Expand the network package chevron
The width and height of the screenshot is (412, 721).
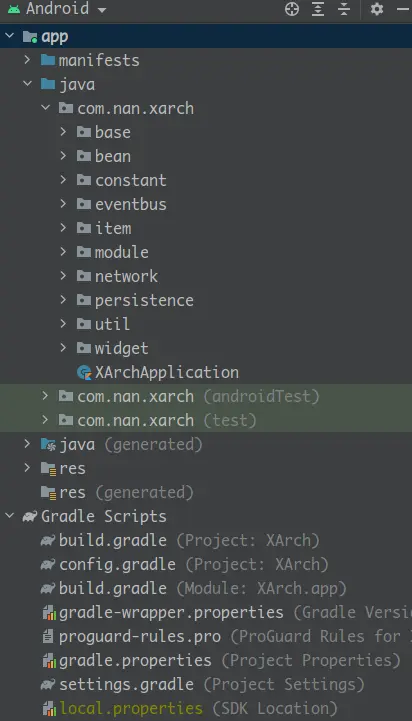pyautogui.click(x=63, y=276)
